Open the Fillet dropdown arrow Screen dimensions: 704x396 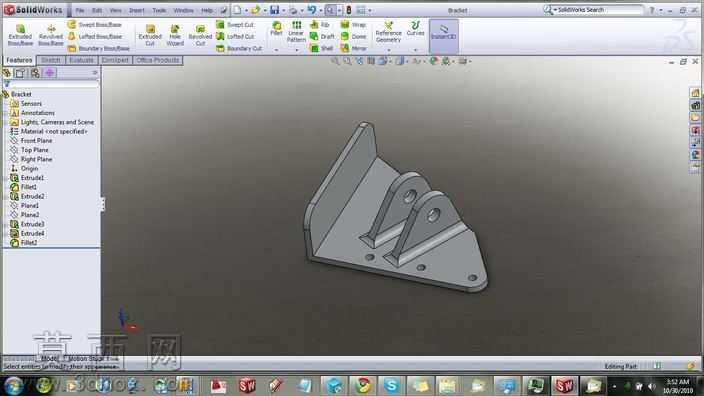pyautogui.click(x=277, y=50)
